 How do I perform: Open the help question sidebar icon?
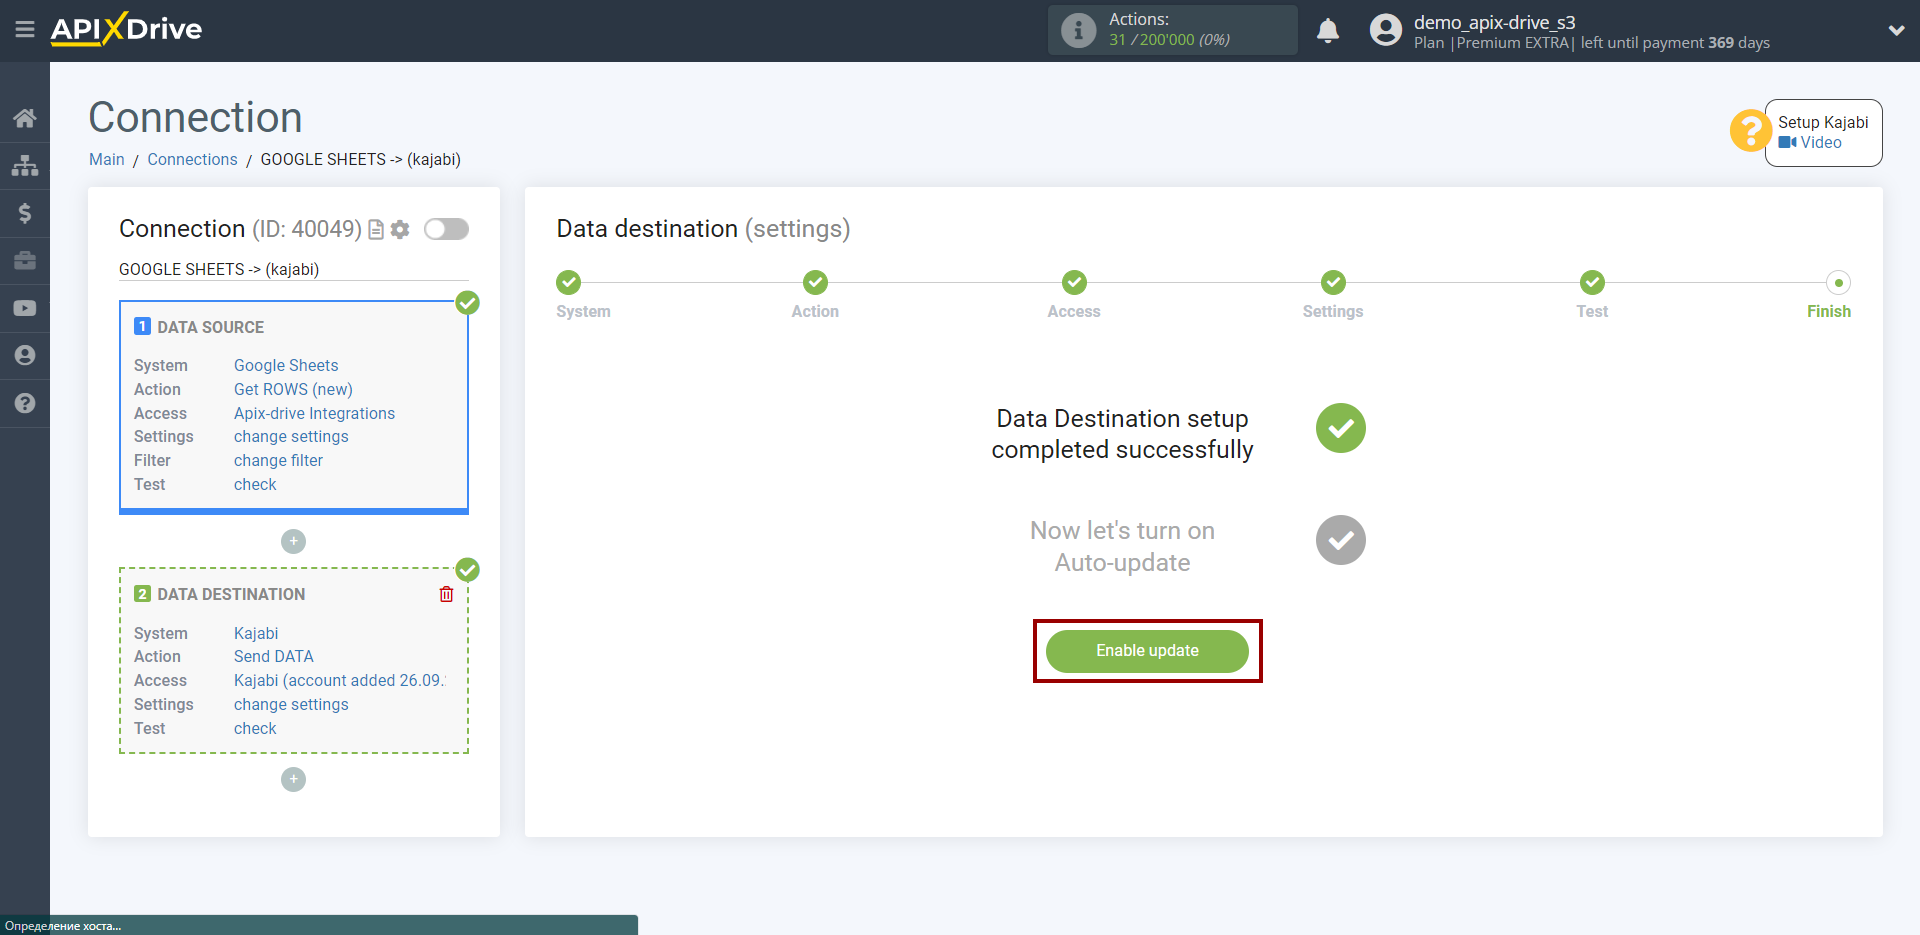pos(25,403)
